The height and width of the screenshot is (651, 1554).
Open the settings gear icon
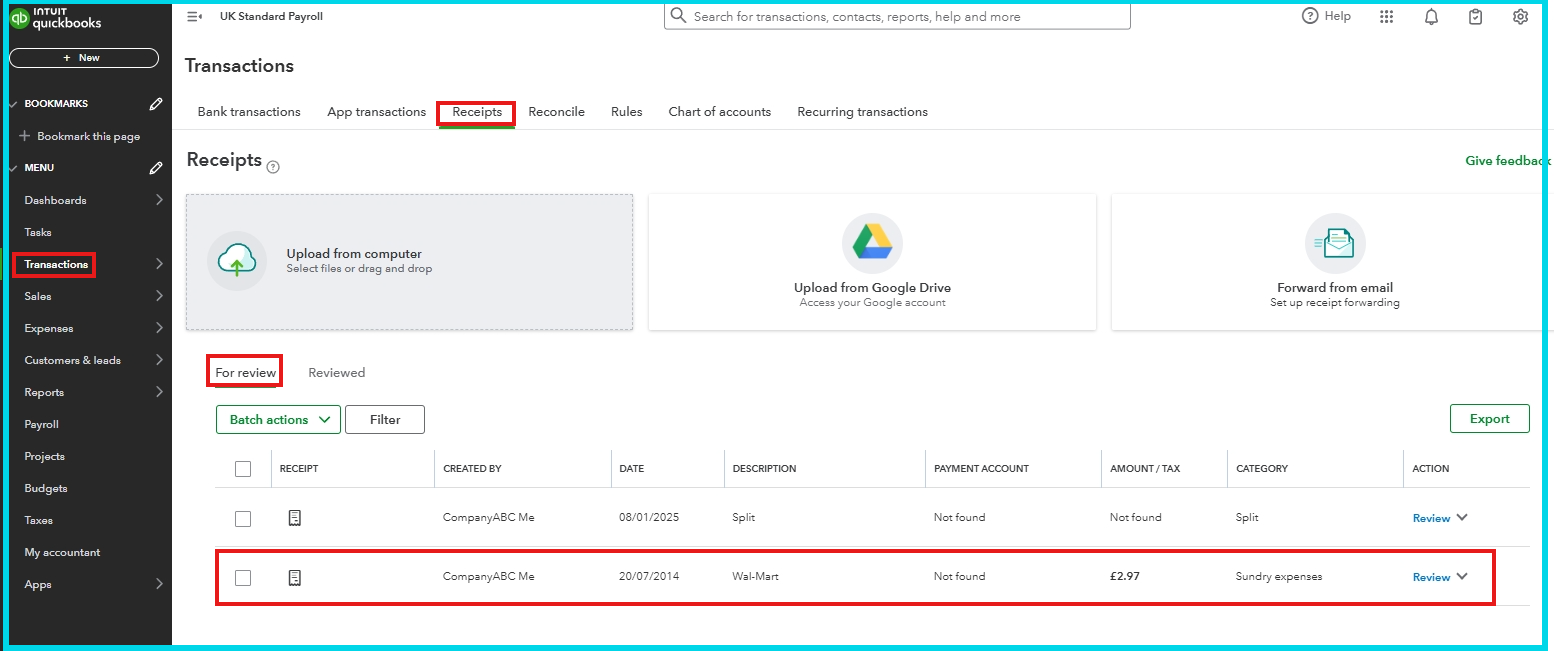click(1520, 17)
